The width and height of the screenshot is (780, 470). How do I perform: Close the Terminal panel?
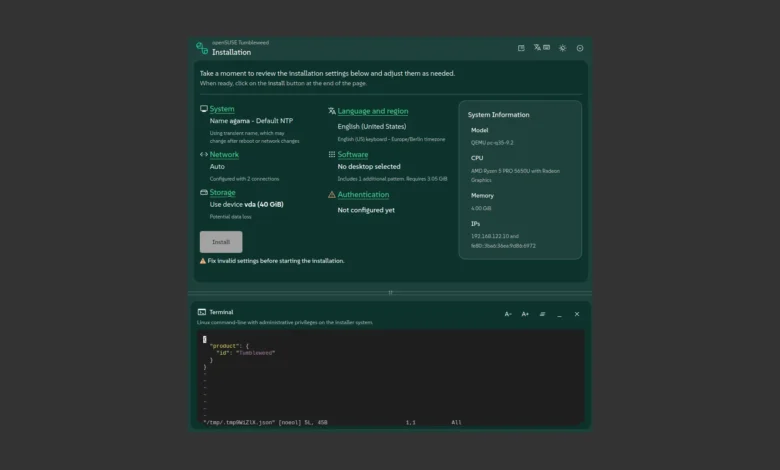(x=577, y=314)
